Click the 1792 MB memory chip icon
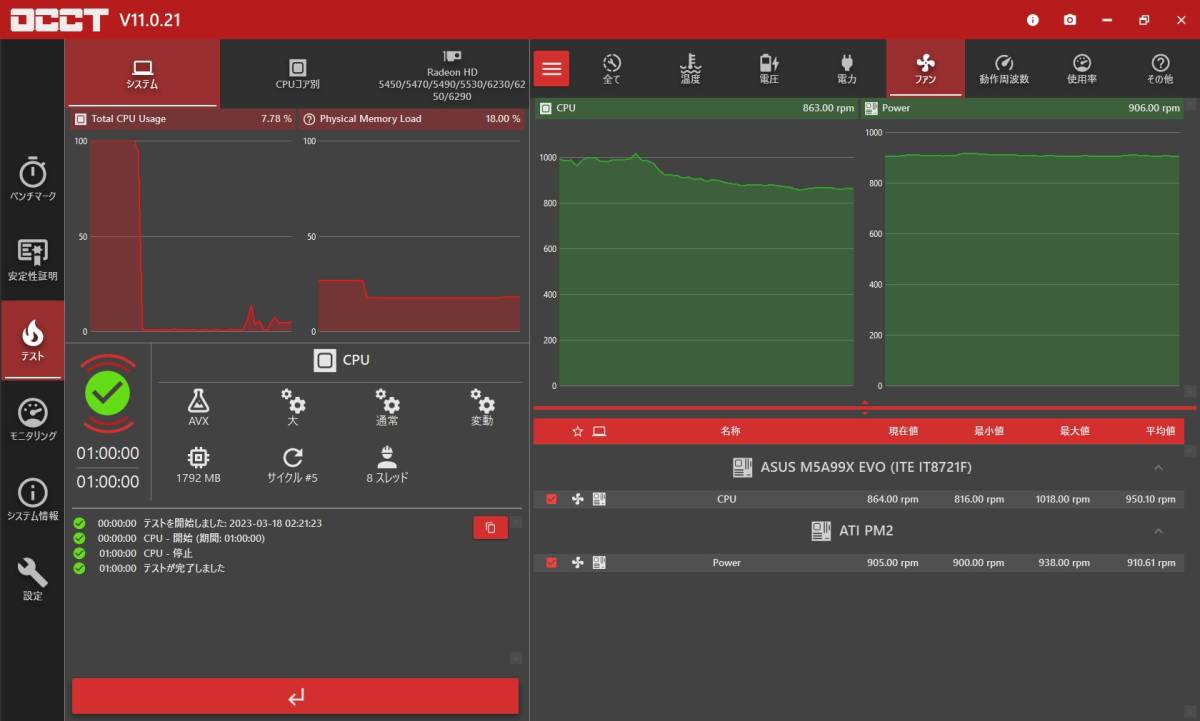Screen dimensions: 1200x721 coord(198,458)
